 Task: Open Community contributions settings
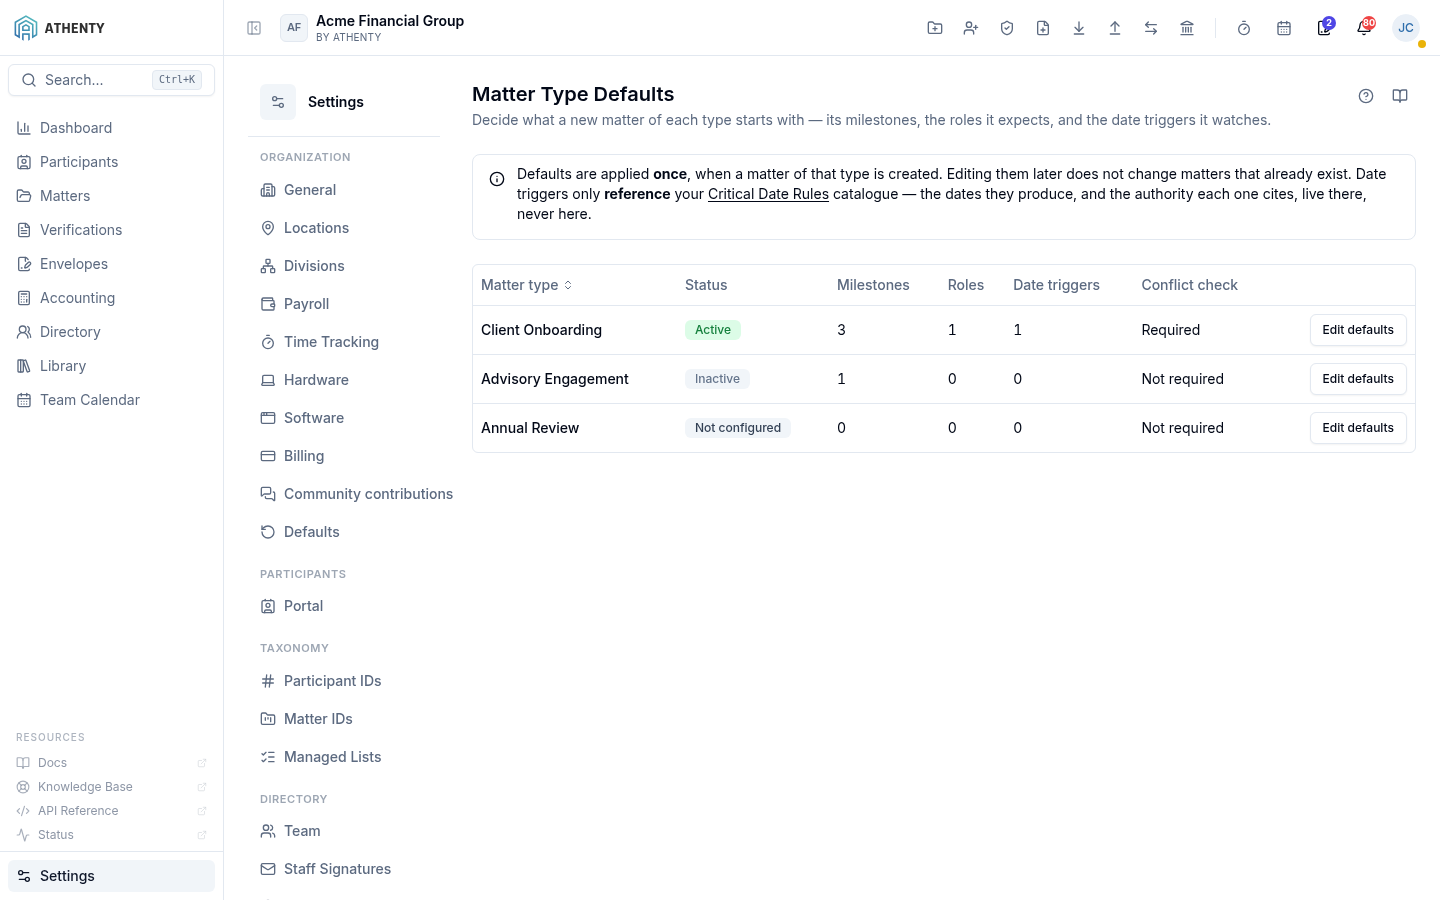[356, 494]
